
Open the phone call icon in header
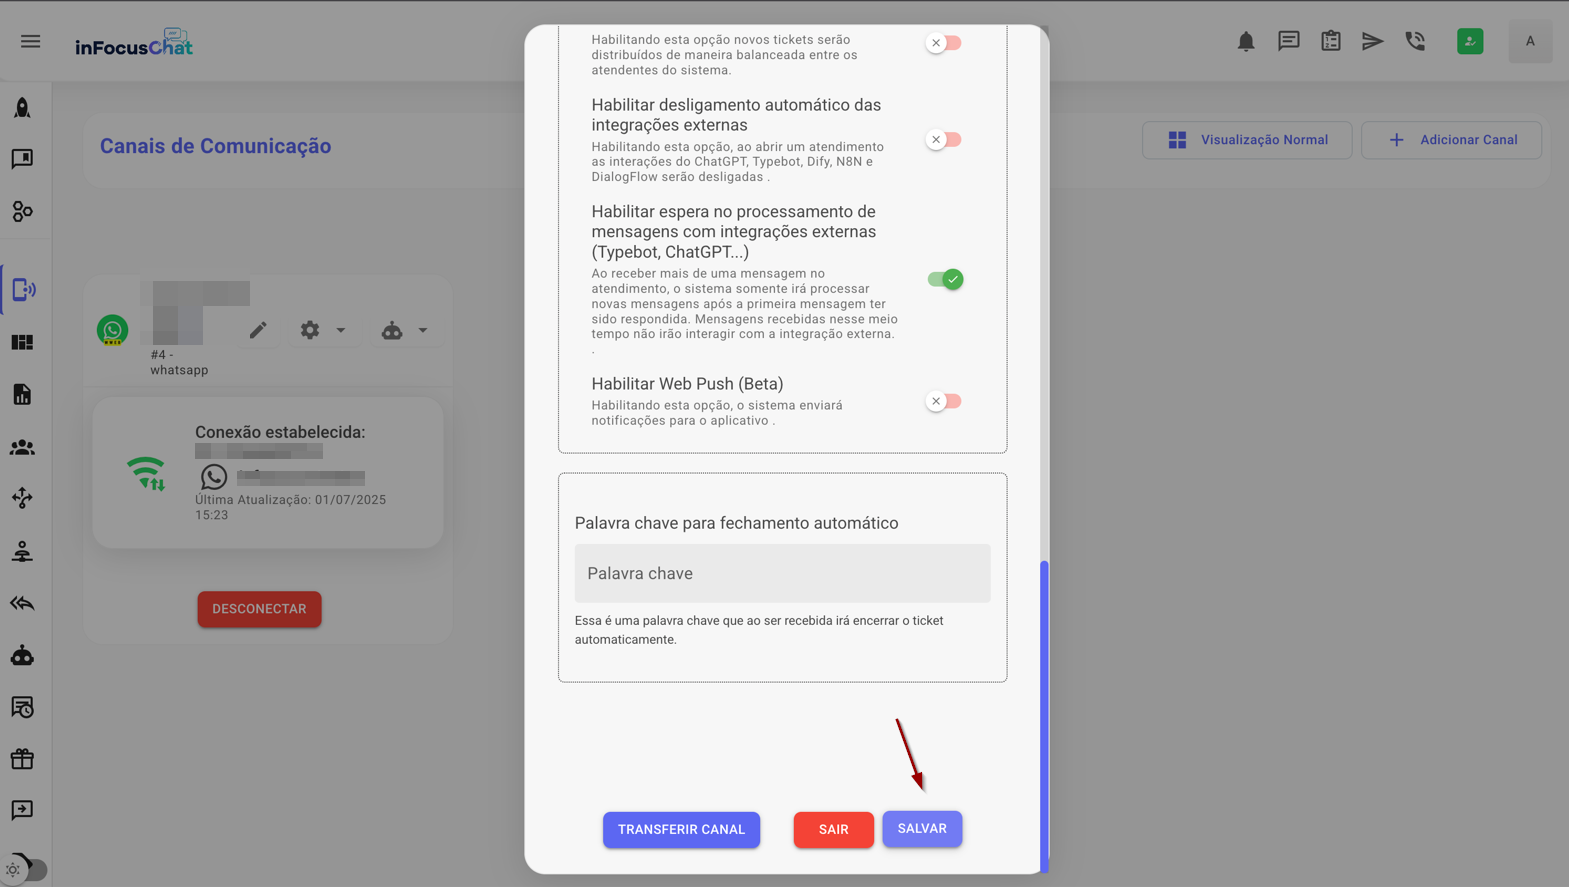tap(1415, 42)
